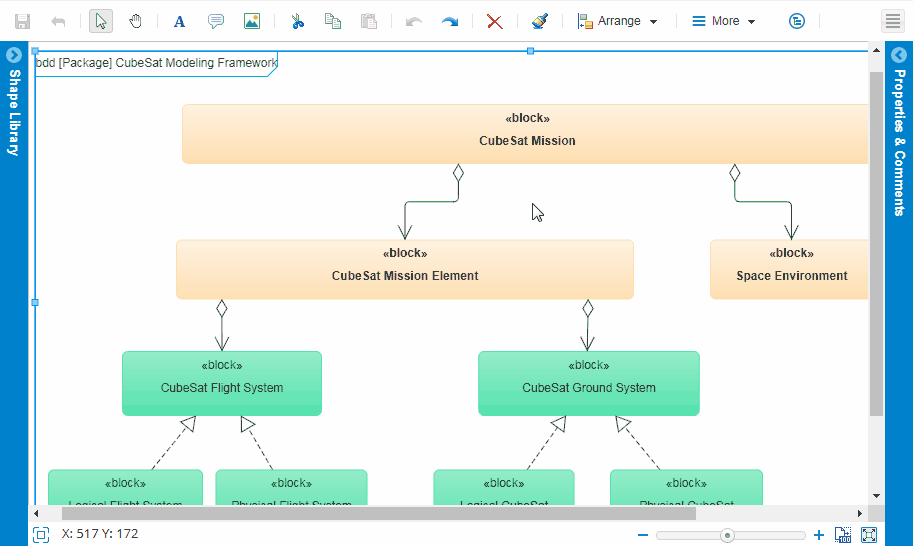
Task: Open the Properties & Comments side tab
Action: 899,143
